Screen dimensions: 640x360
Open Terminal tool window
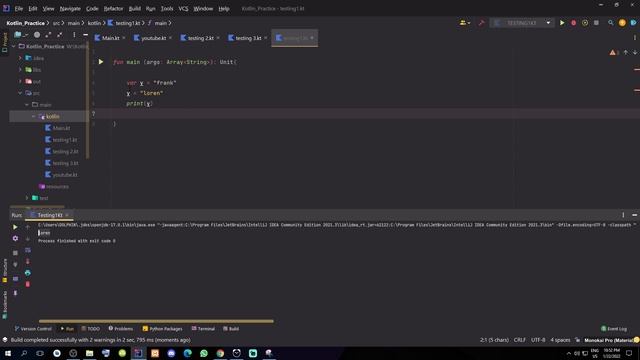tap(203, 329)
